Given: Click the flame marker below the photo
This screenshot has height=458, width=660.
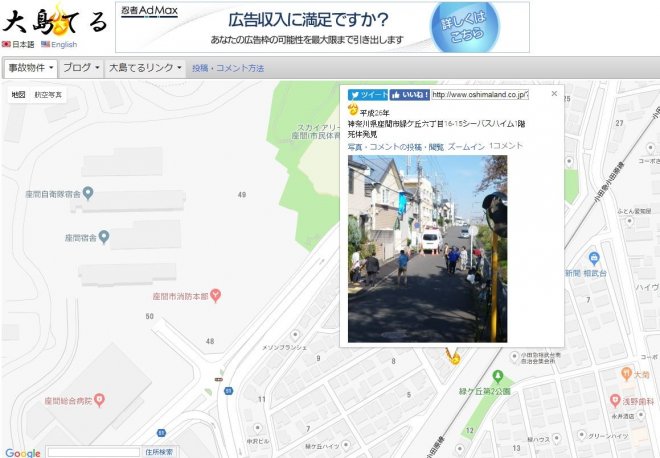Looking at the screenshot, I should tap(455, 355).
